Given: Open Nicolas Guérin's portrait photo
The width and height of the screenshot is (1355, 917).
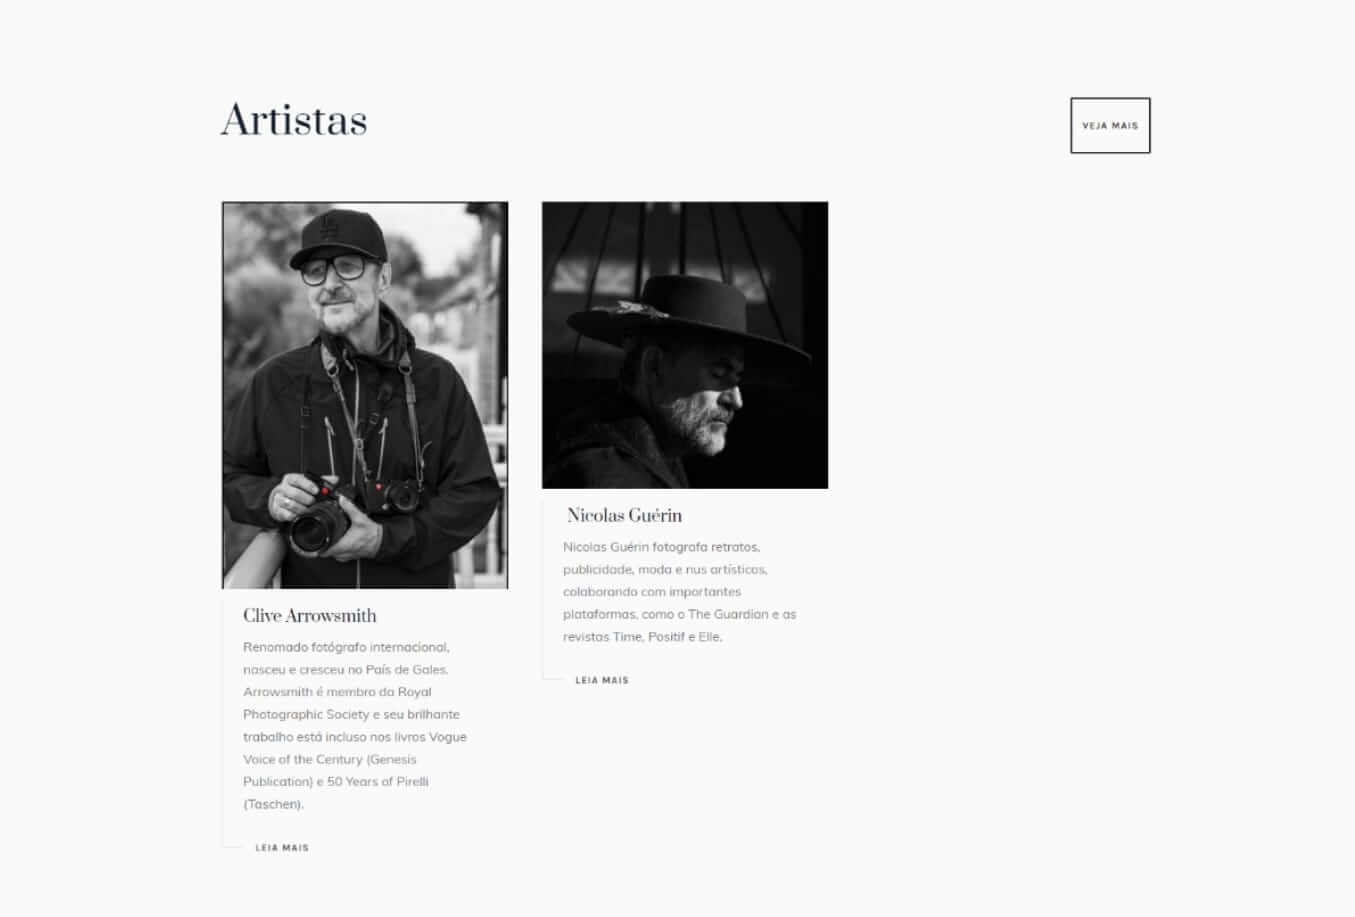Looking at the screenshot, I should point(685,345).
